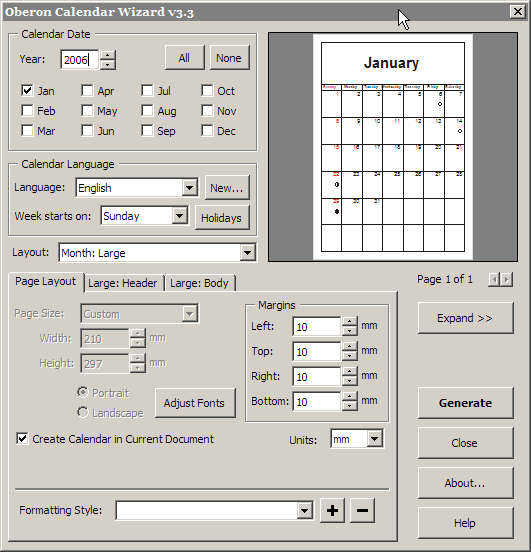Tick the Aug month checkbox
The height and width of the screenshot is (552, 531).
pyautogui.click(x=147, y=111)
